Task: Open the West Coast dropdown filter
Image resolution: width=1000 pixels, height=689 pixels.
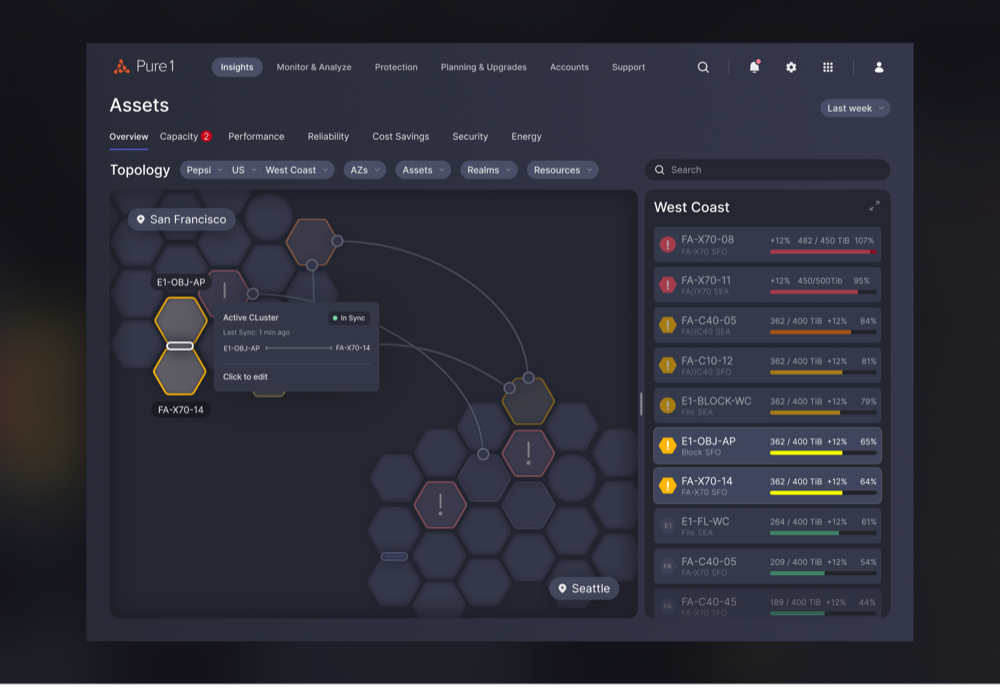Action: point(297,170)
